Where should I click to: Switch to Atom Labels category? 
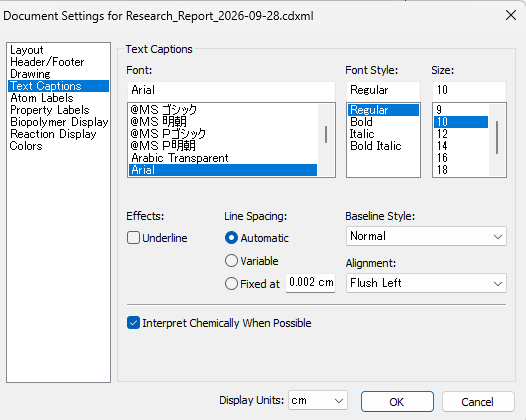click(42, 98)
